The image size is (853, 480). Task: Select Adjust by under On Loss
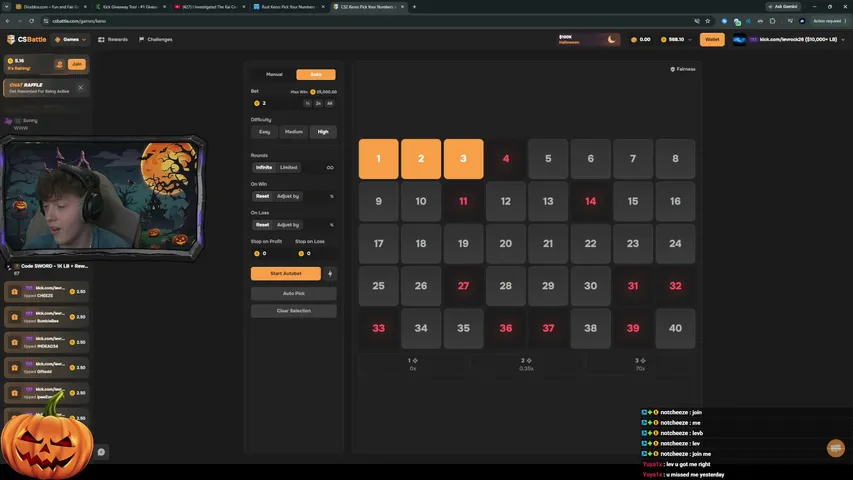[288, 224]
